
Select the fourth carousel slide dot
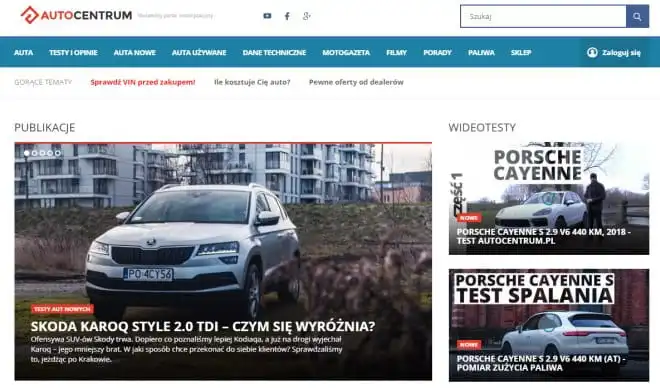[x=50, y=153]
